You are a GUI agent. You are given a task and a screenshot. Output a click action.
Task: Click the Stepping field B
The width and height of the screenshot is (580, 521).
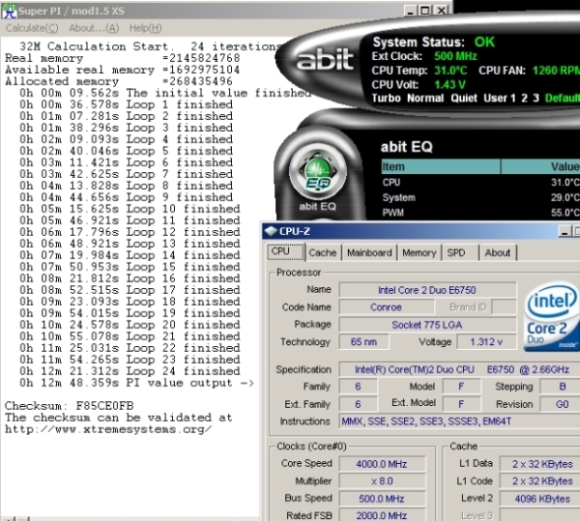pos(560,387)
